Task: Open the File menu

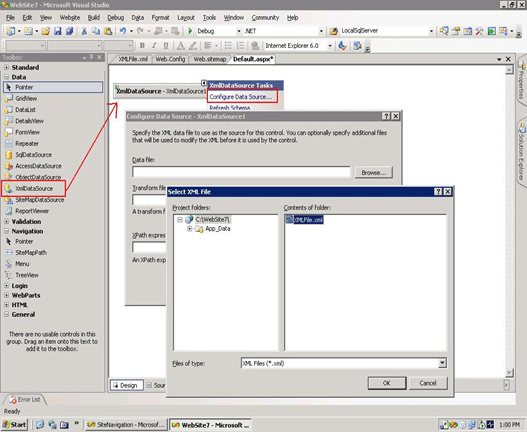Action: click(10, 18)
